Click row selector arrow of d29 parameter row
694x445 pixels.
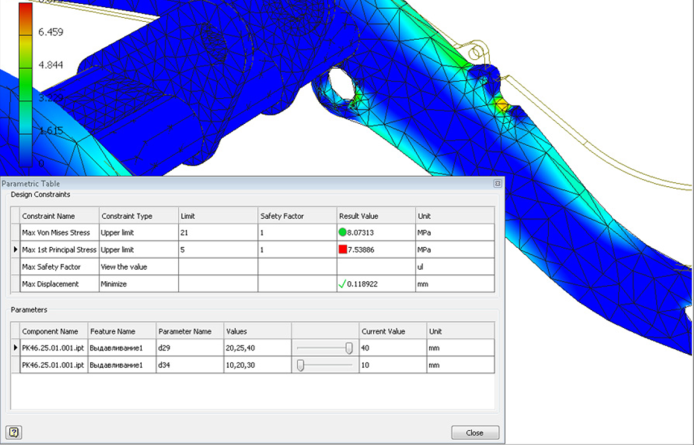[15, 348]
